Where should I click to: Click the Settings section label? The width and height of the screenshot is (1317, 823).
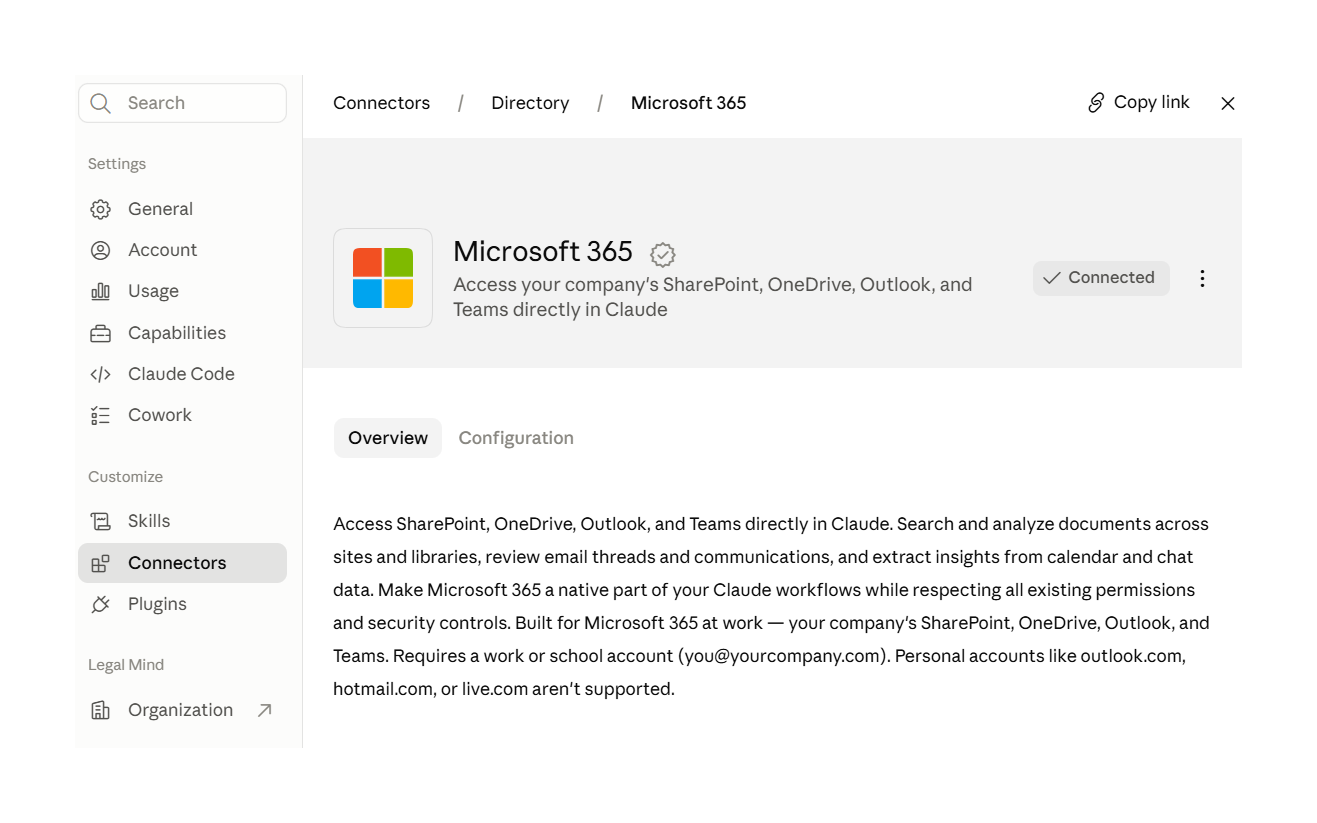coord(117,164)
